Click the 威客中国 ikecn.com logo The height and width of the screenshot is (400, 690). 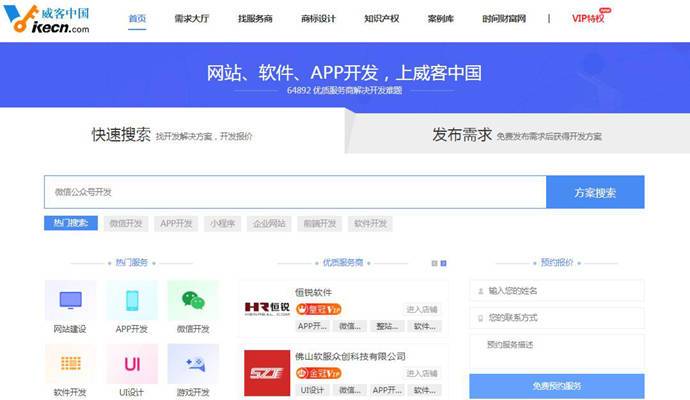pos(46,19)
